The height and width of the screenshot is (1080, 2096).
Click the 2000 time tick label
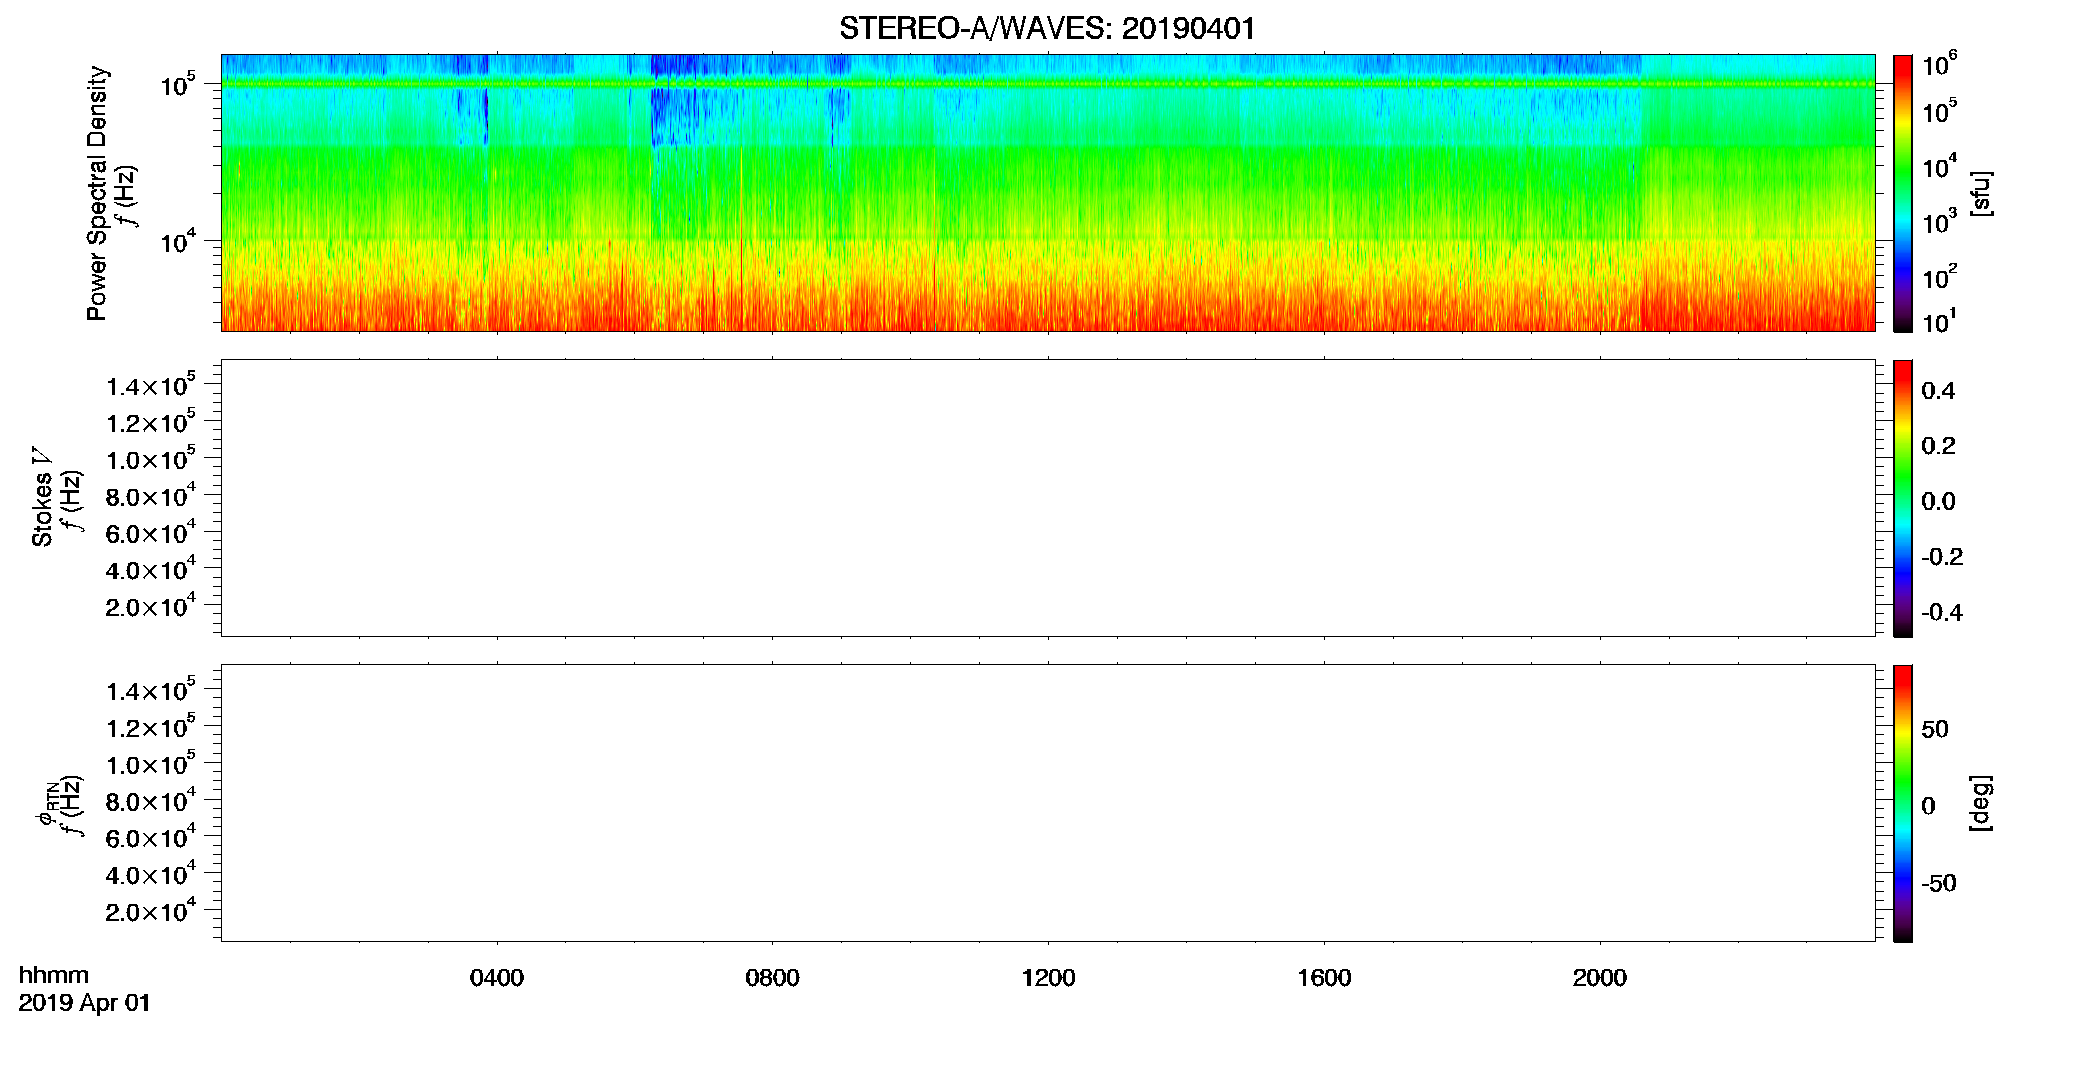(1599, 977)
